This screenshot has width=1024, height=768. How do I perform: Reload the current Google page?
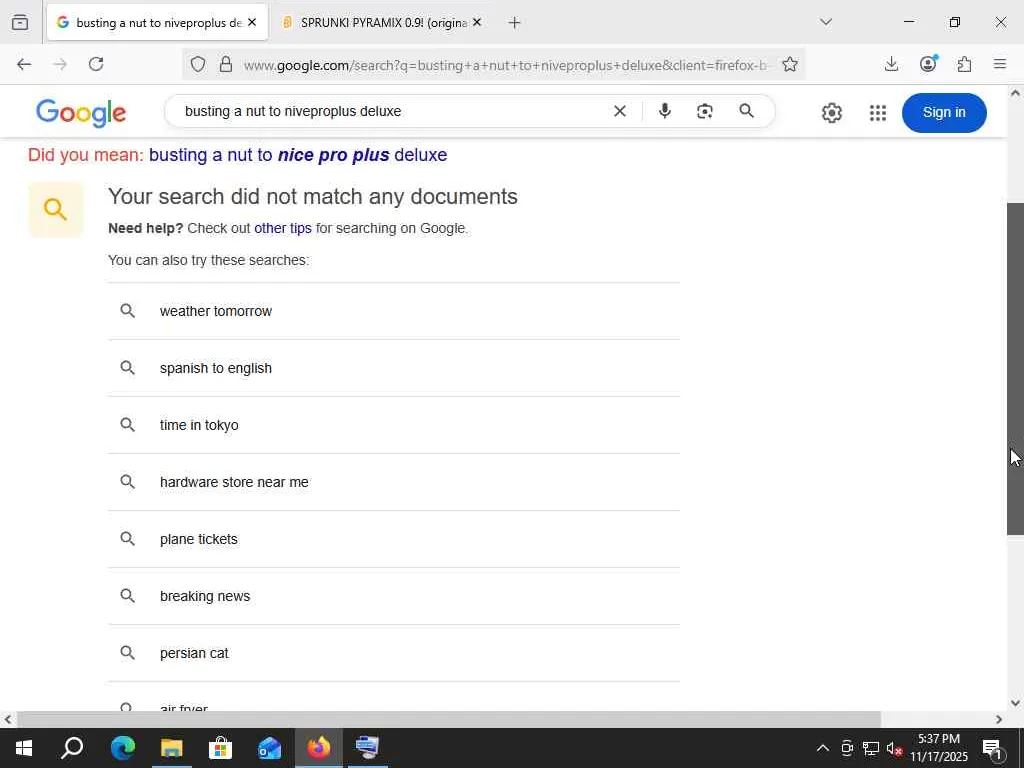[x=96, y=64]
